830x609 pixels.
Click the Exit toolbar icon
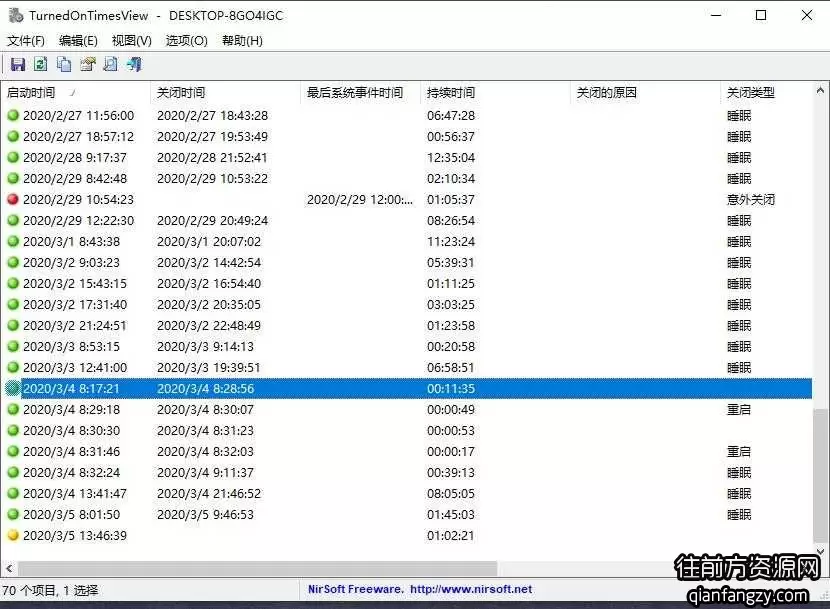pyautogui.click(x=134, y=65)
